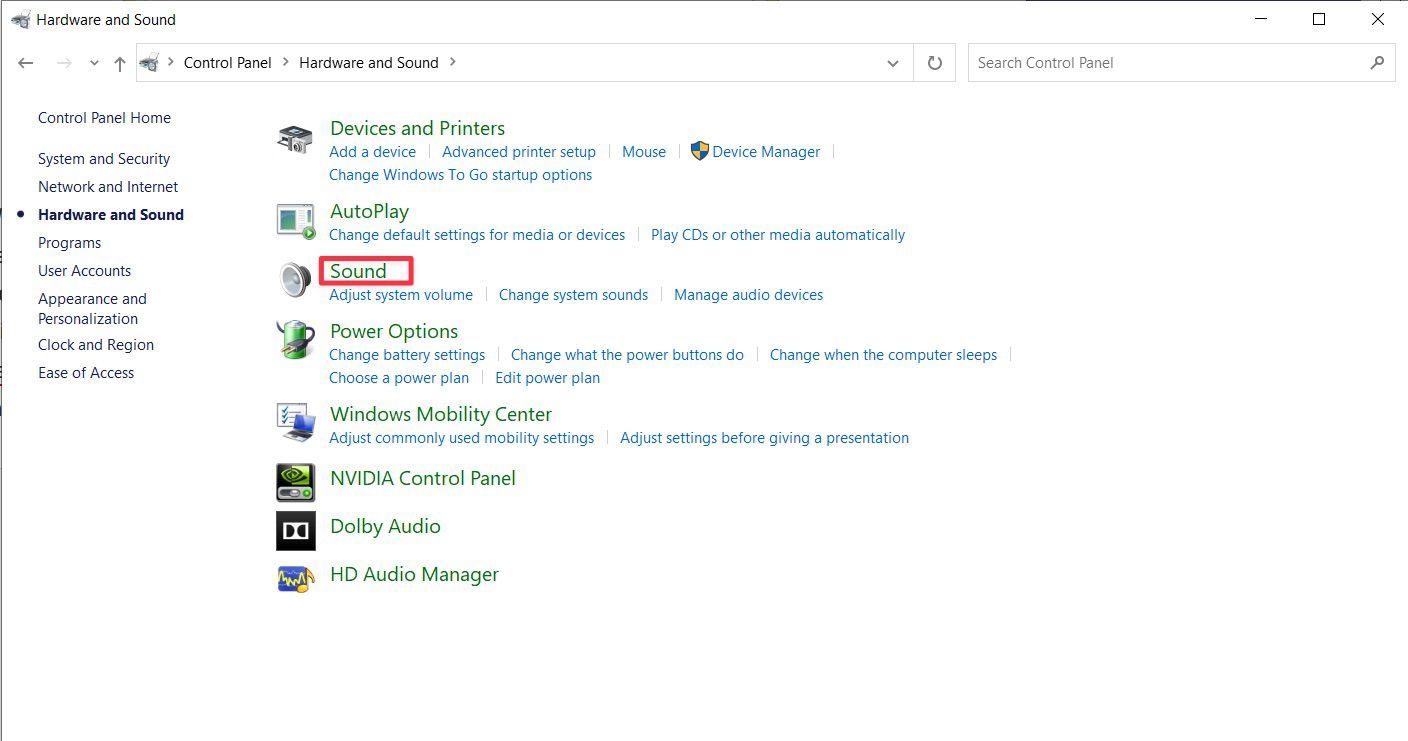This screenshot has width=1408, height=741.
Task: Navigate up one level with up arrow
Action: (120, 63)
